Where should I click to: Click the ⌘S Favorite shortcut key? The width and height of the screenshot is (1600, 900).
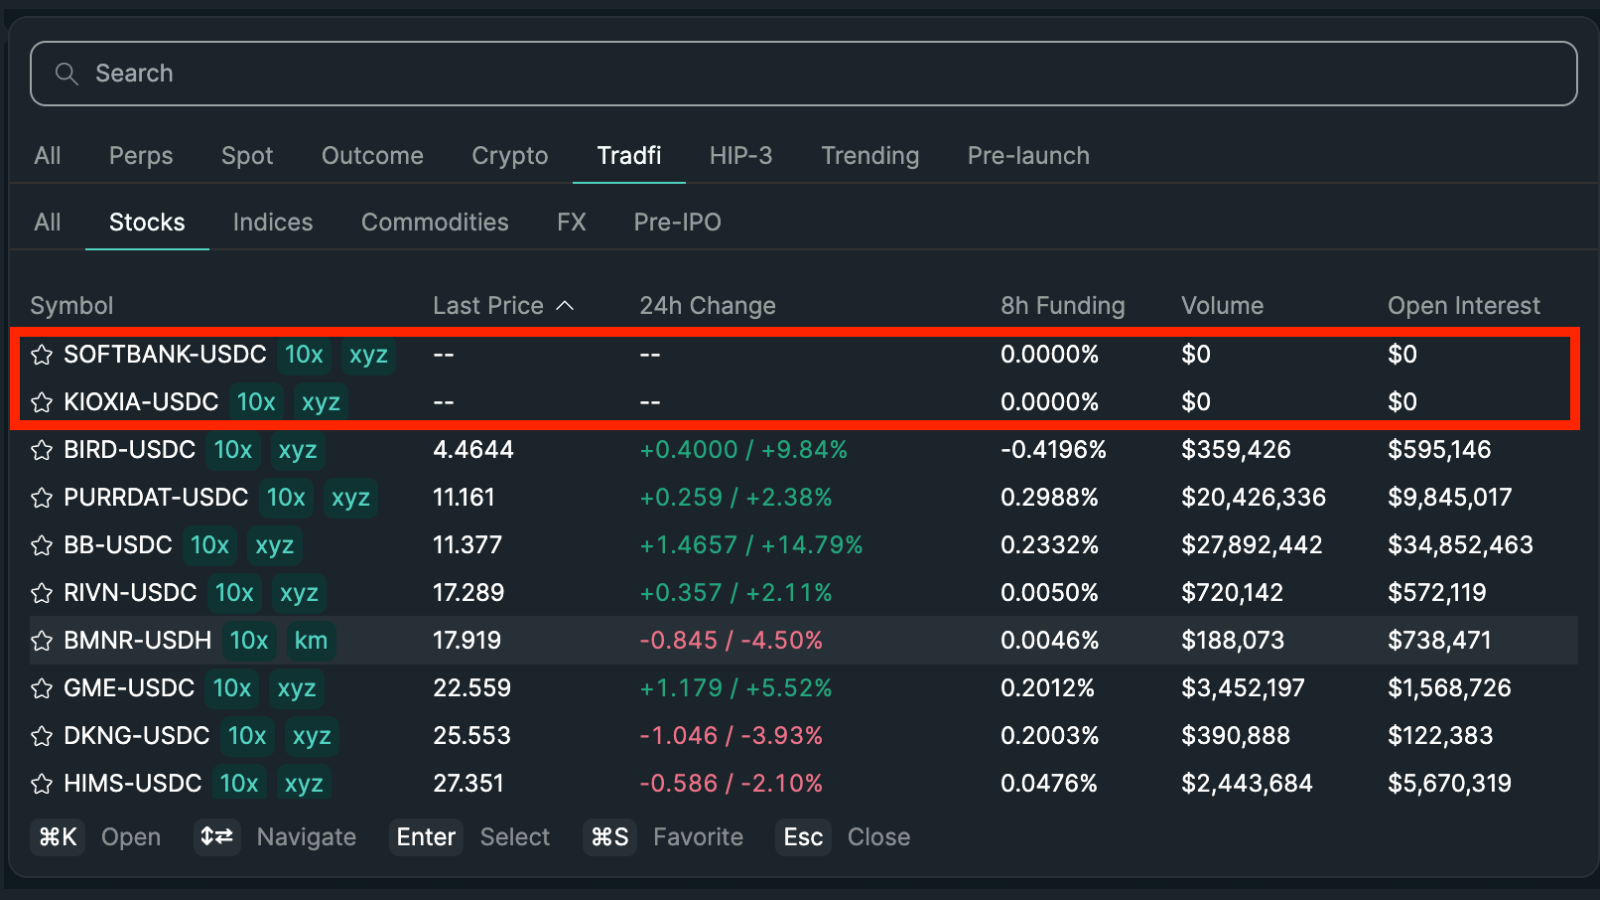pyautogui.click(x=610, y=836)
